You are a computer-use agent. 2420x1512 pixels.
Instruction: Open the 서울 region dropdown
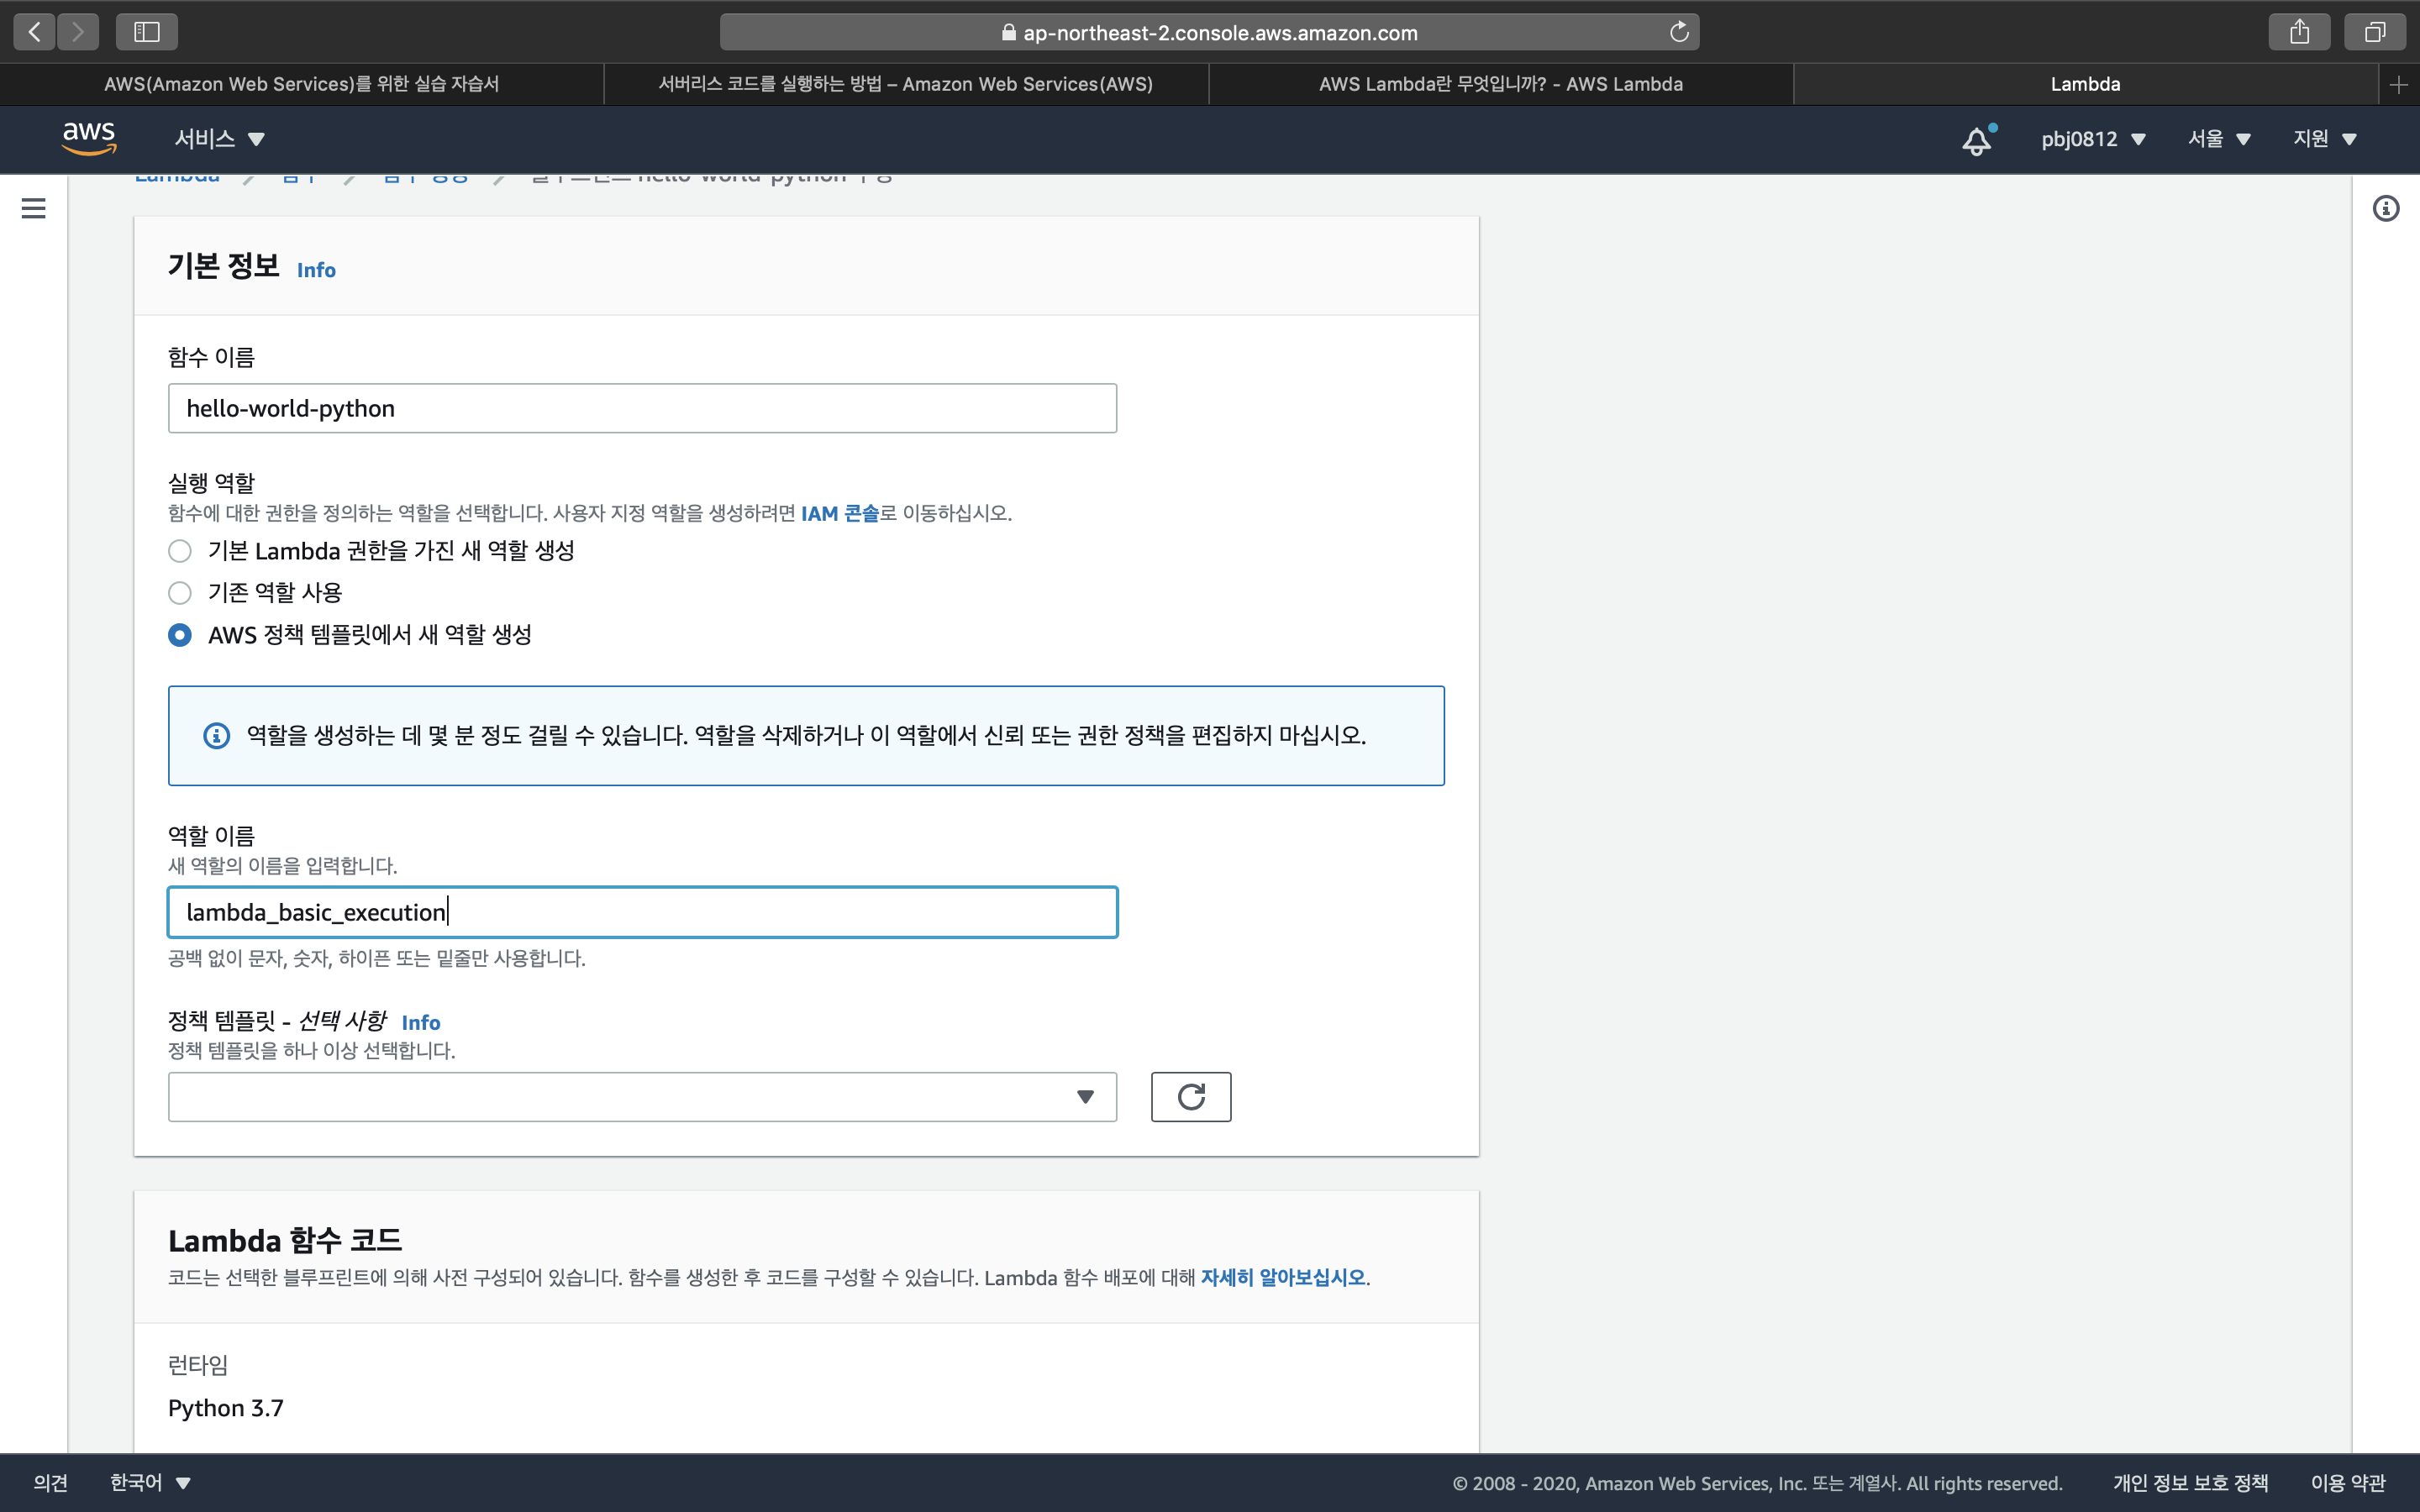[2218, 139]
